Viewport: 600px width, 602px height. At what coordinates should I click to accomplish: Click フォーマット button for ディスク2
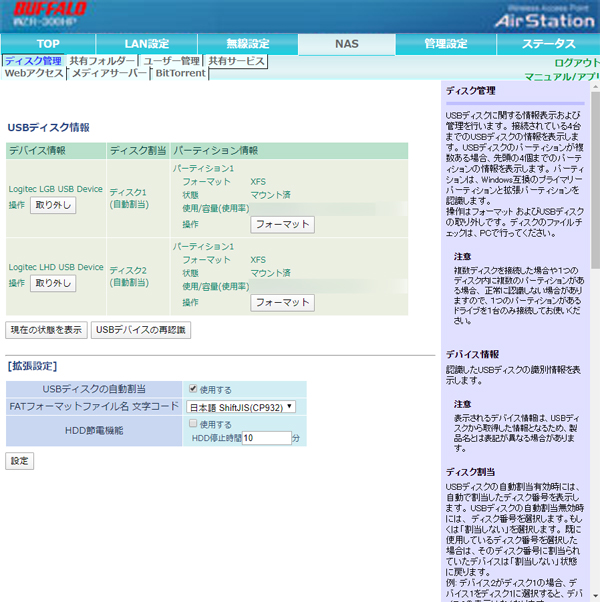[283, 303]
